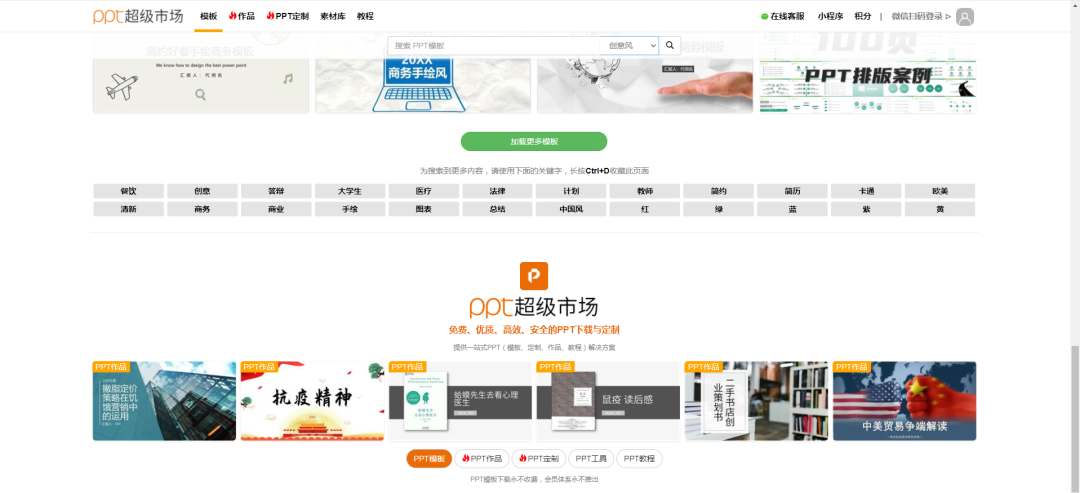Switch to the PPT定制 pill tab at bottom
The height and width of the screenshot is (493, 1080).
coord(539,459)
